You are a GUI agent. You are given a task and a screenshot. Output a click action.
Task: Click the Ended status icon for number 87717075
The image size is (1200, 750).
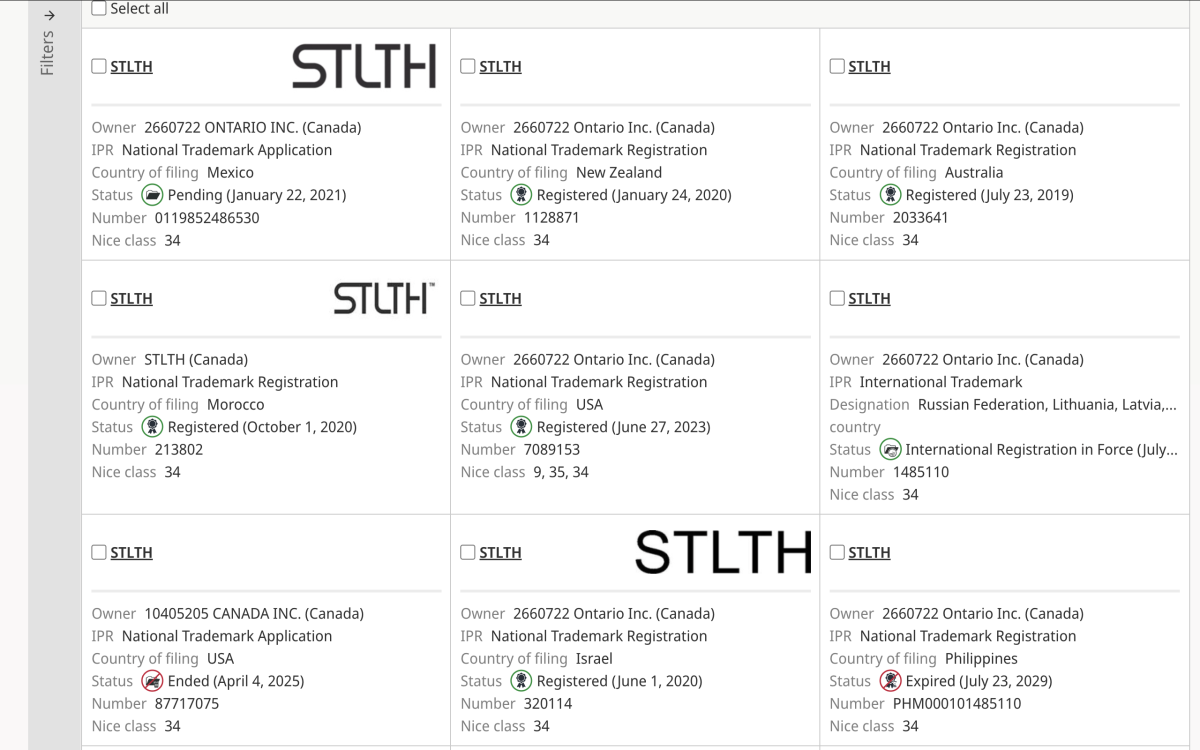click(152, 681)
